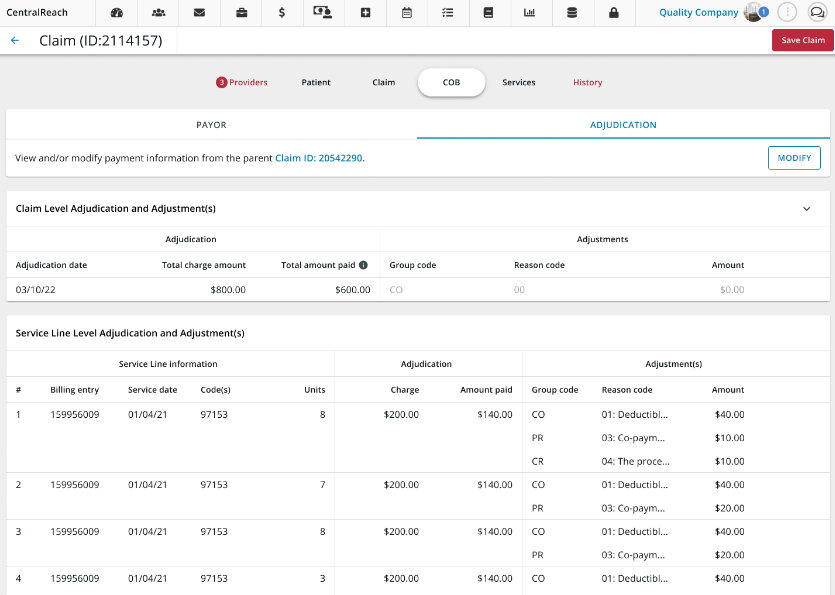Open the bar chart reports icon
Viewport: 835px width, 595px height.
coord(529,13)
